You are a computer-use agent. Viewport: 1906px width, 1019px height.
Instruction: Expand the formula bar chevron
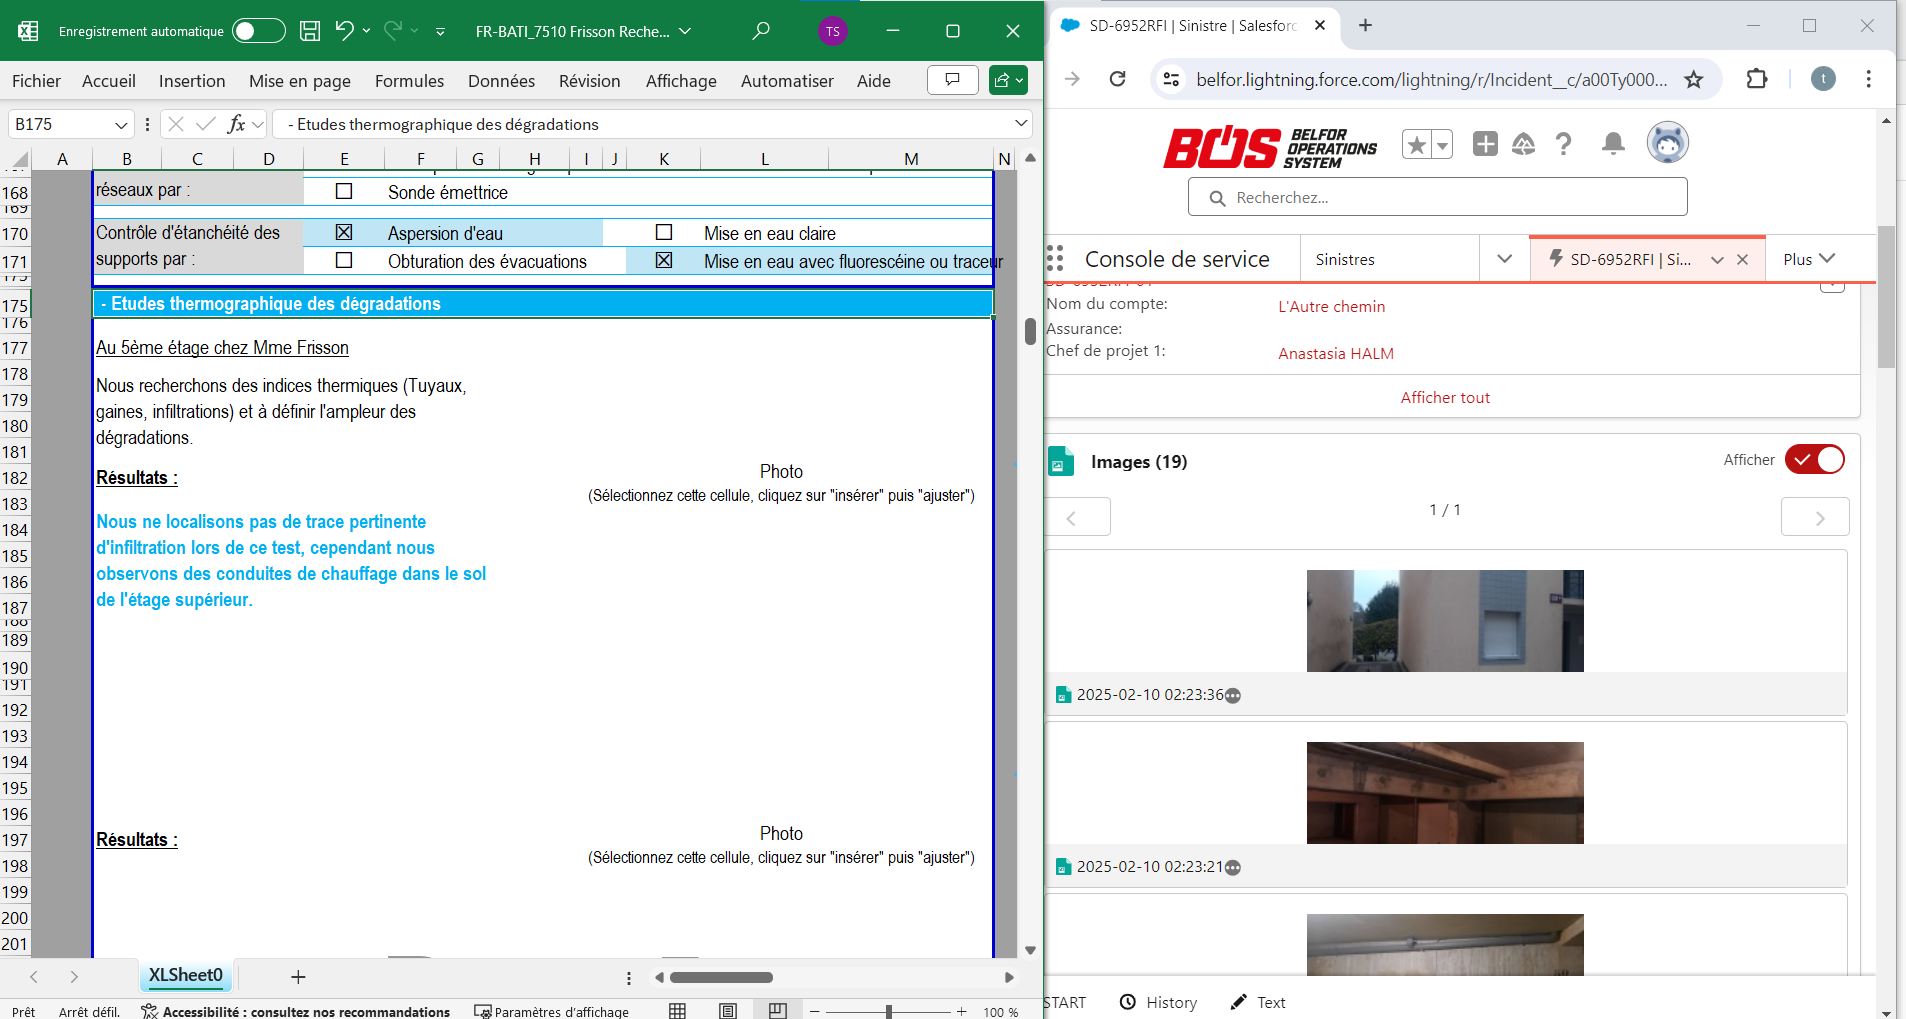(1021, 124)
